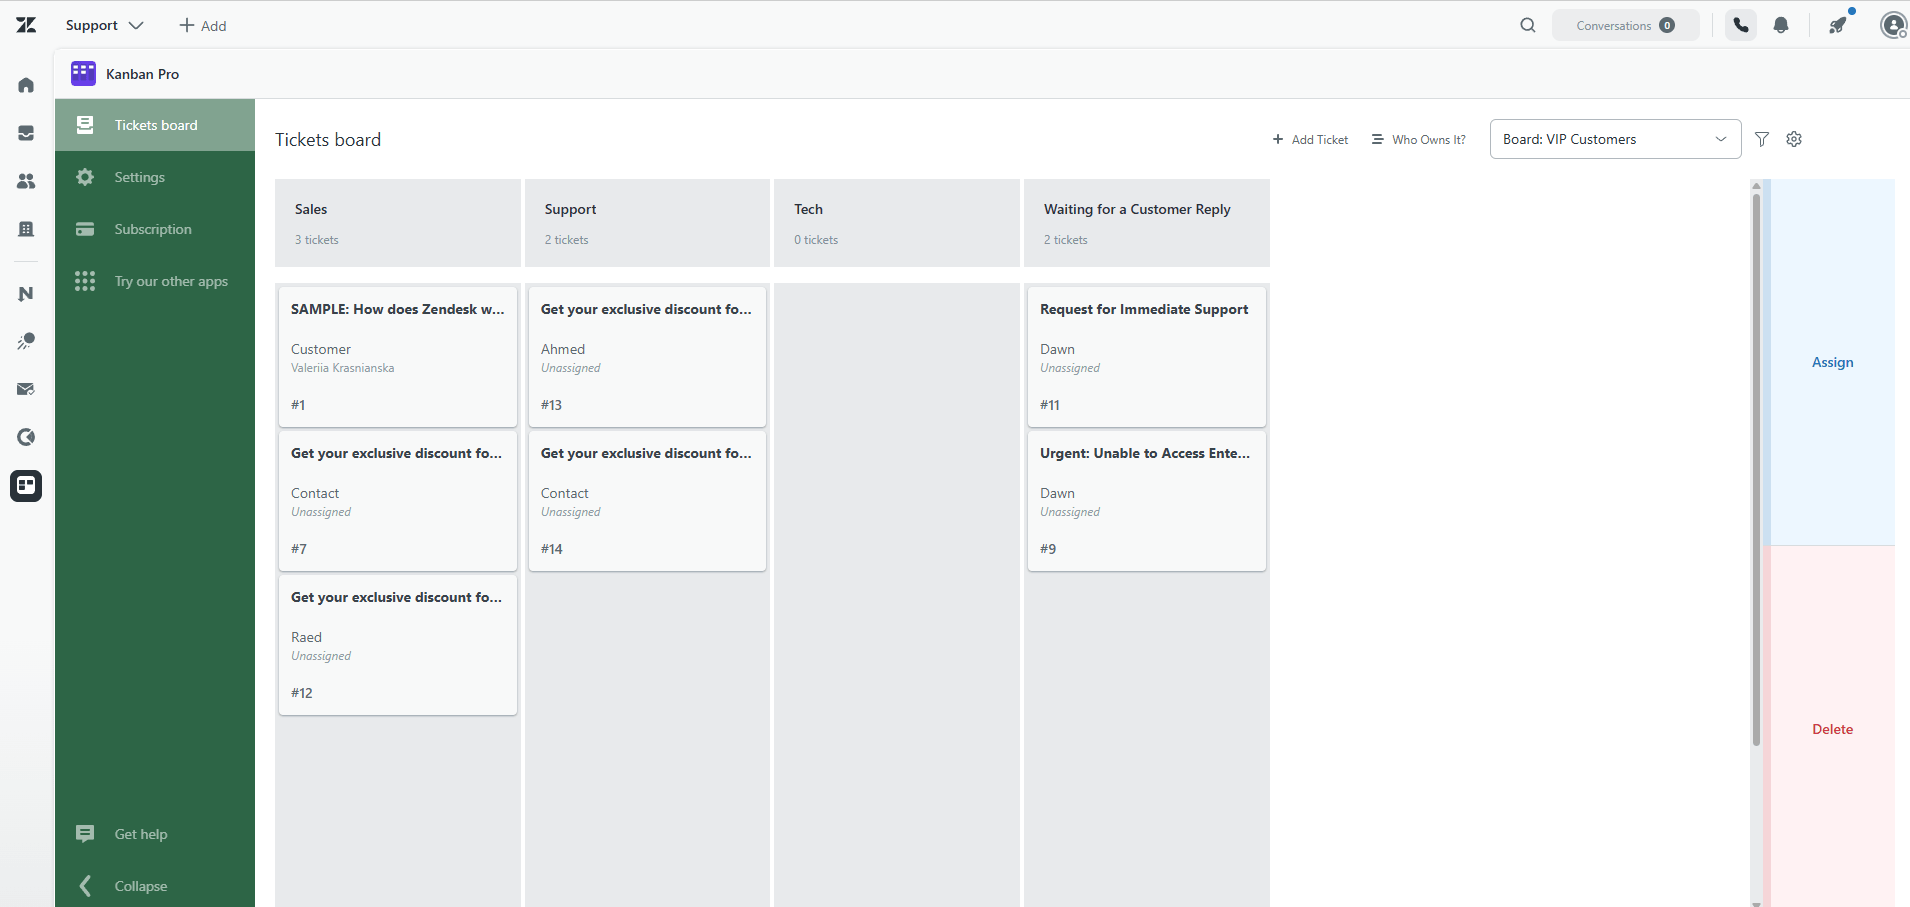Click Waiting for a Customer Reply header
1910x907 pixels.
click(x=1146, y=223)
